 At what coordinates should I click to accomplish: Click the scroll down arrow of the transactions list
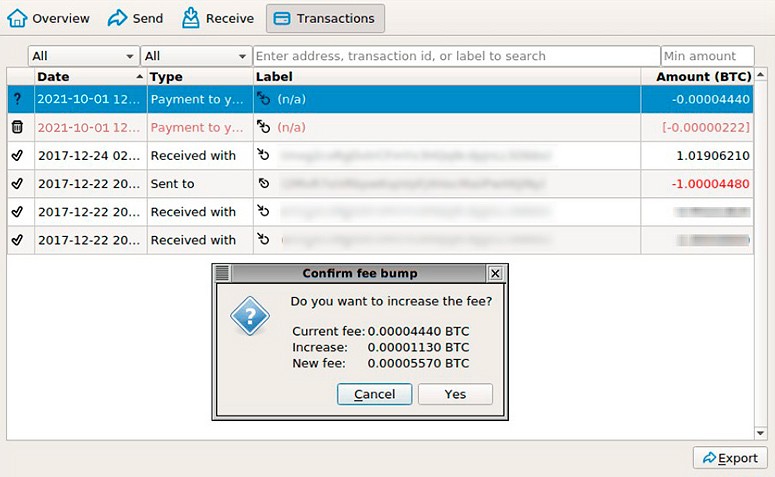tap(761, 433)
